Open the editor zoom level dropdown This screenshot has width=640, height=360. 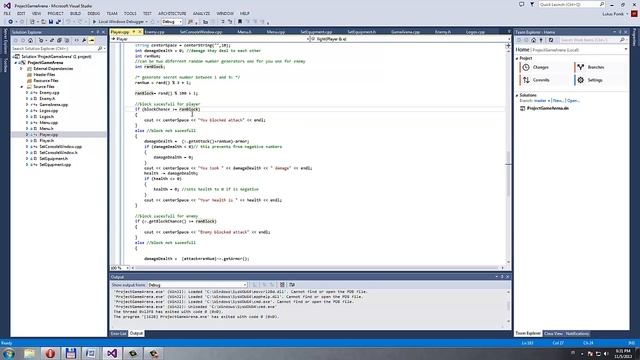[x=120, y=268]
